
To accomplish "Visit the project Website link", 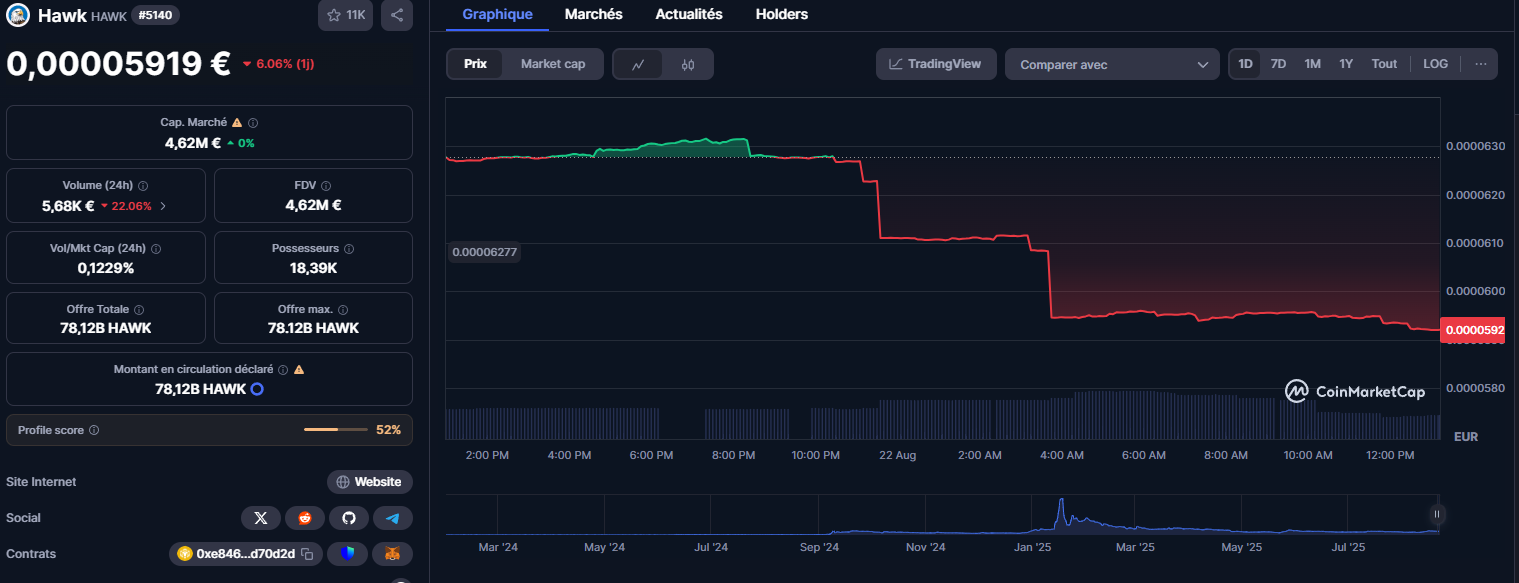I will point(370,482).
